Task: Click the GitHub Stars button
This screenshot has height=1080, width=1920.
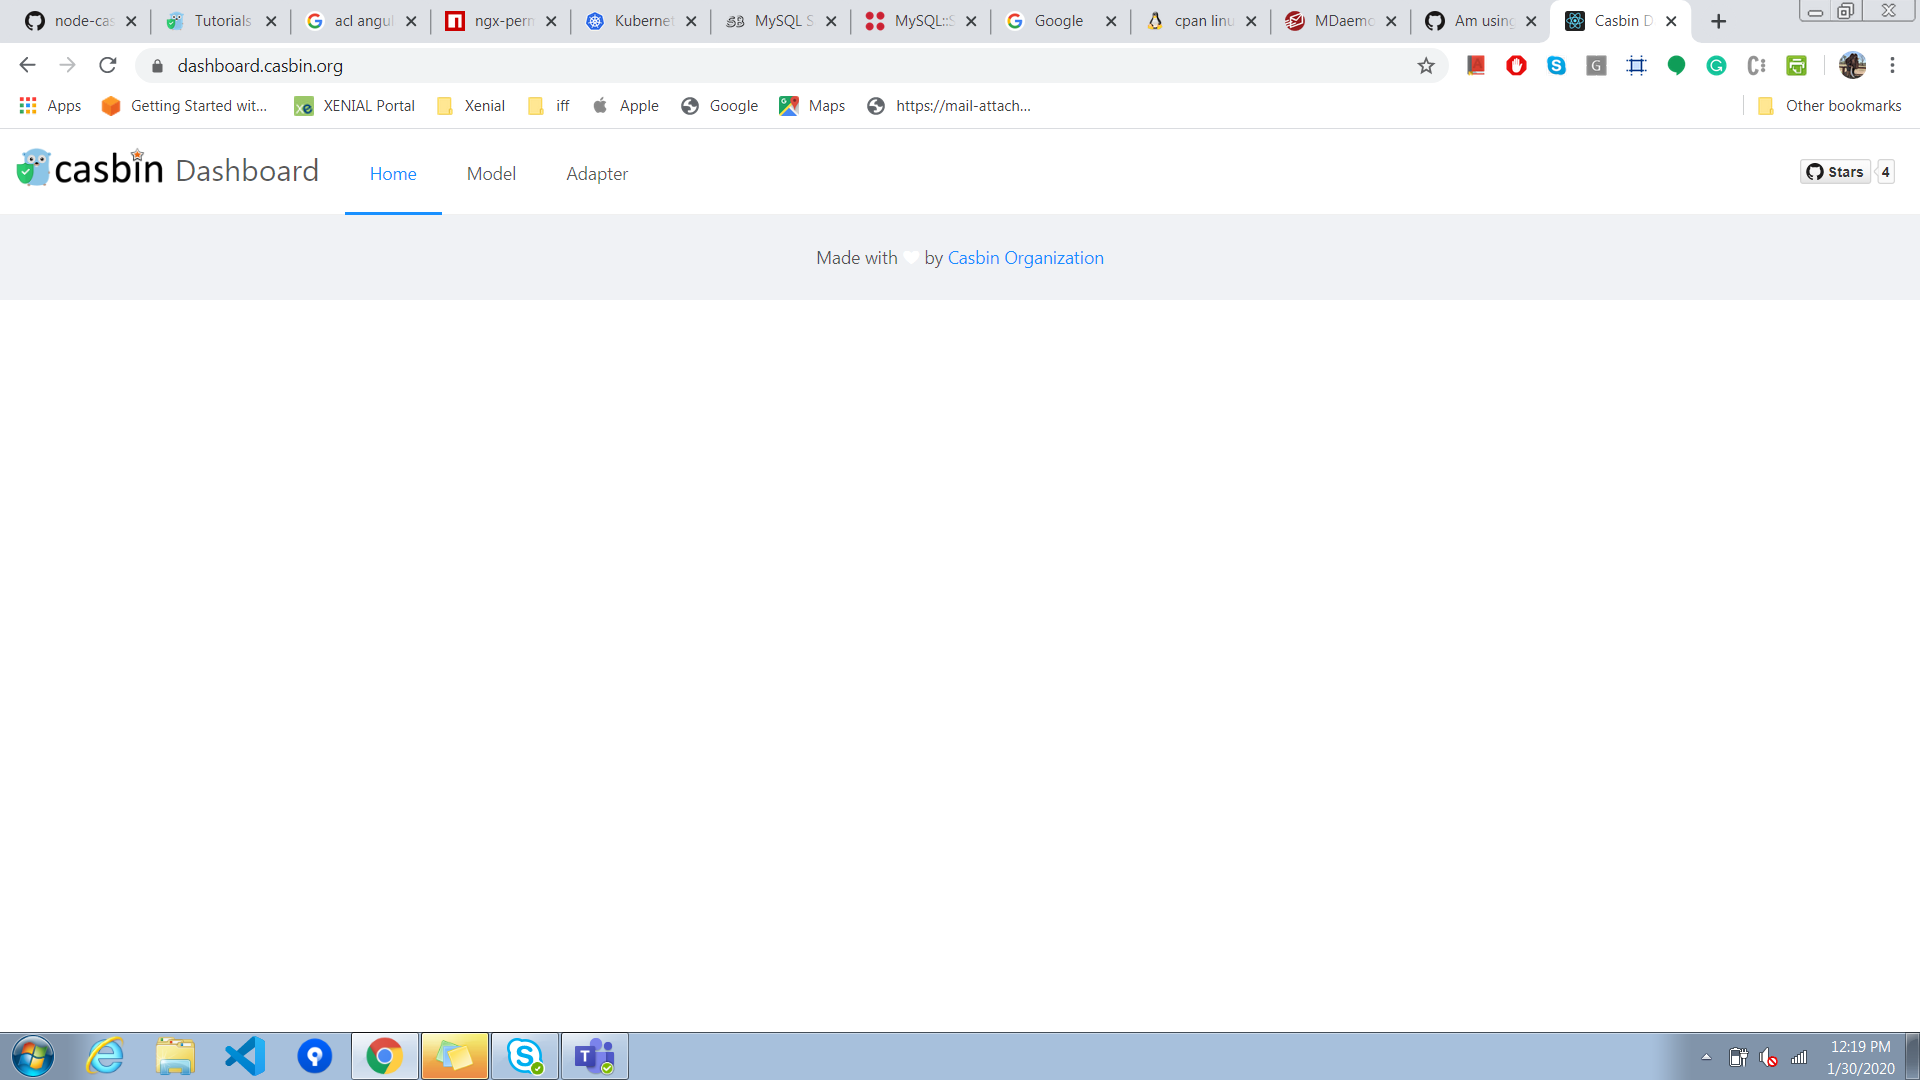Action: [x=1836, y=171]
